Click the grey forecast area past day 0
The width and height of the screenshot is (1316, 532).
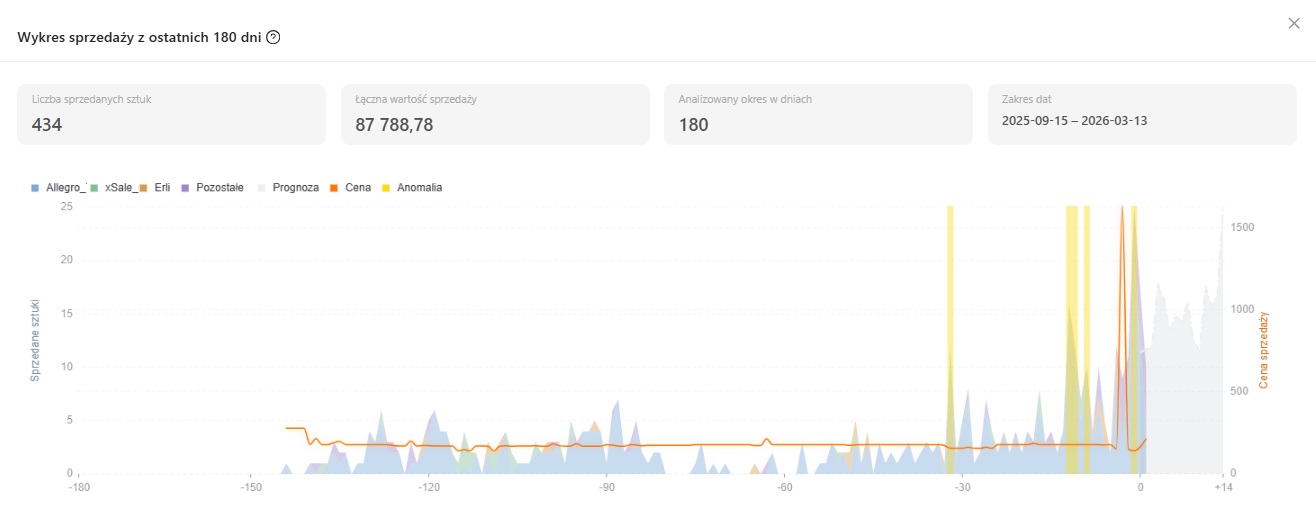point(1185,400)
